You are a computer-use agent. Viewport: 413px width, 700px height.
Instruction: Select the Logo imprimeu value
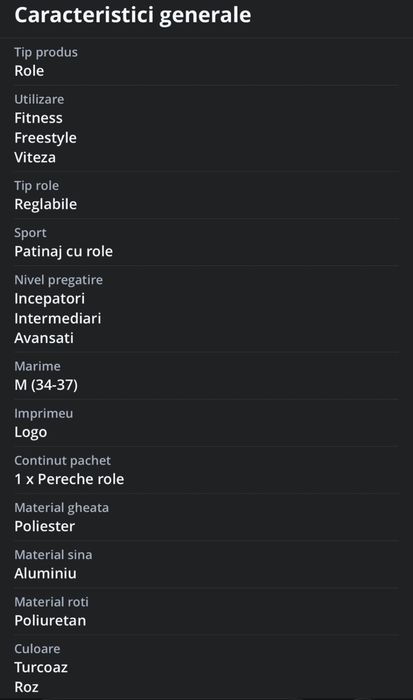(30, 432)
